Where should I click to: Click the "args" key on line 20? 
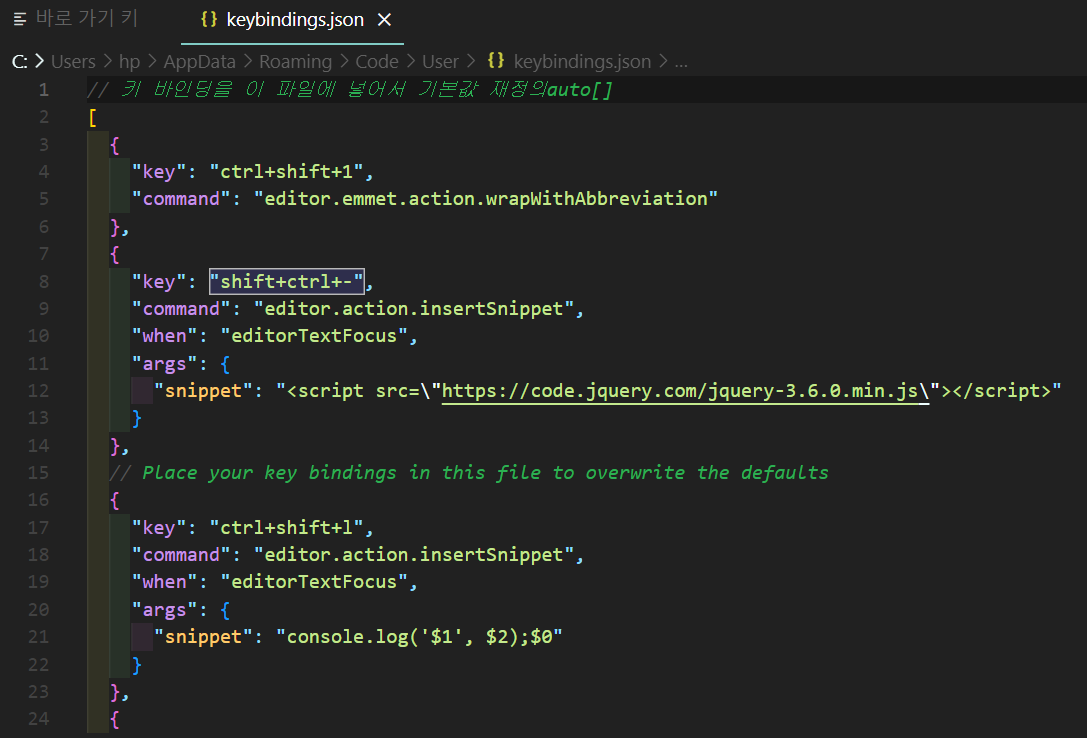click(x=164, y=610)
